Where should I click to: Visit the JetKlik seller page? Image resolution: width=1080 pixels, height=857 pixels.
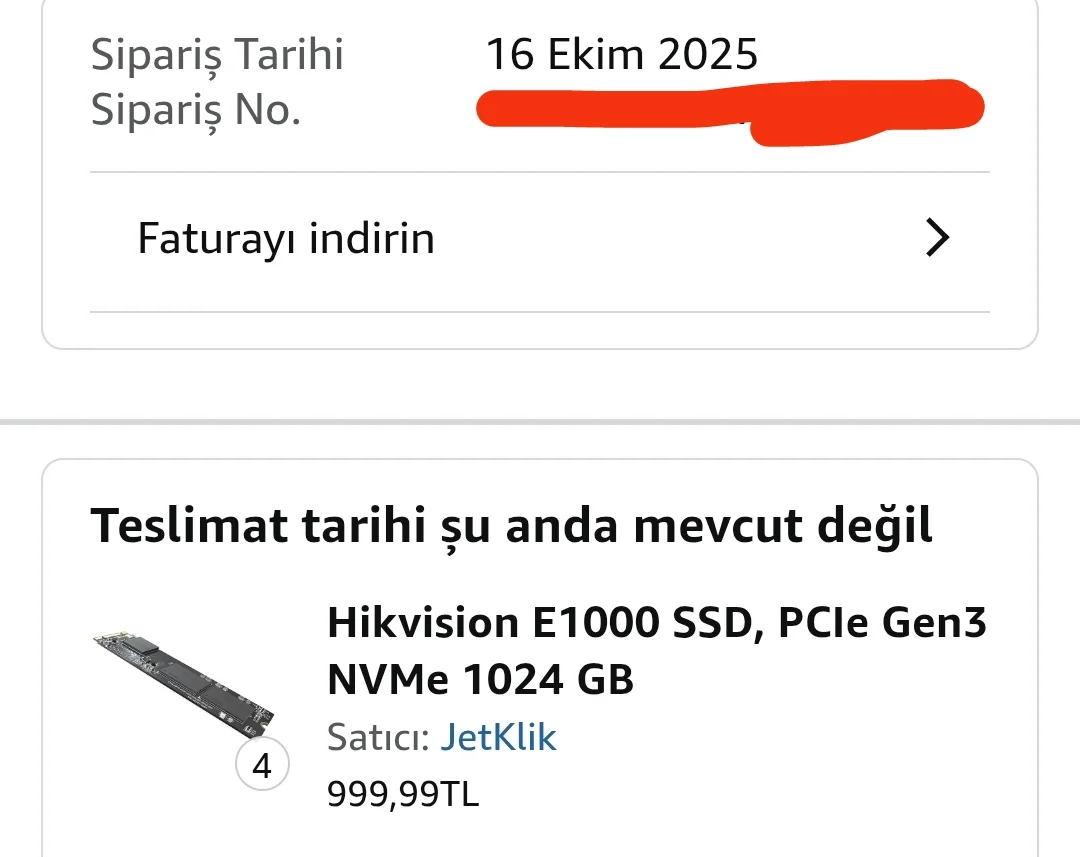[x=498, y=738]
